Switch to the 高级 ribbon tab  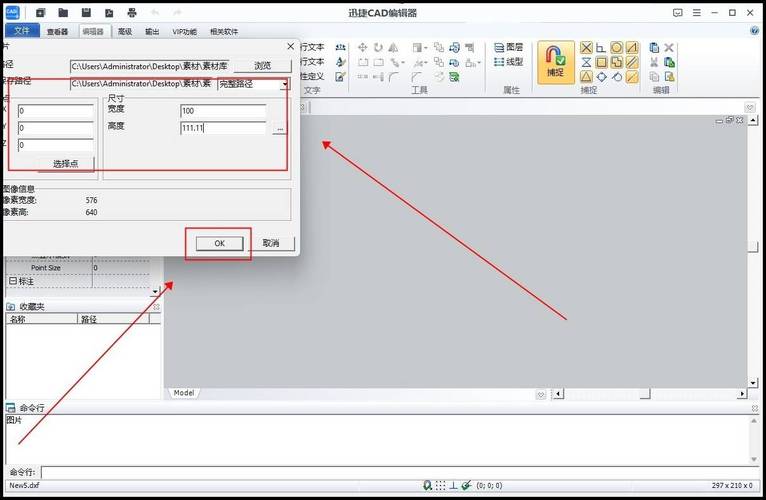pos(124,31)
